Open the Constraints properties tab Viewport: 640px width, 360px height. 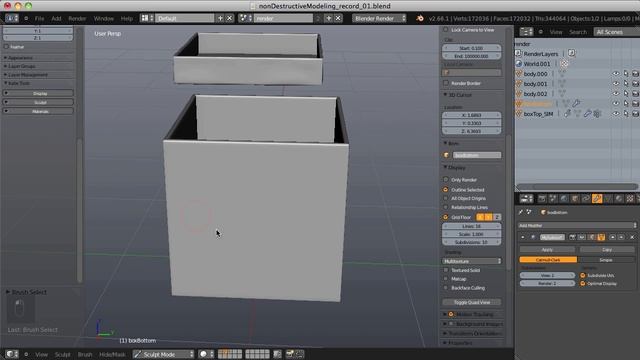pos(586,199)
